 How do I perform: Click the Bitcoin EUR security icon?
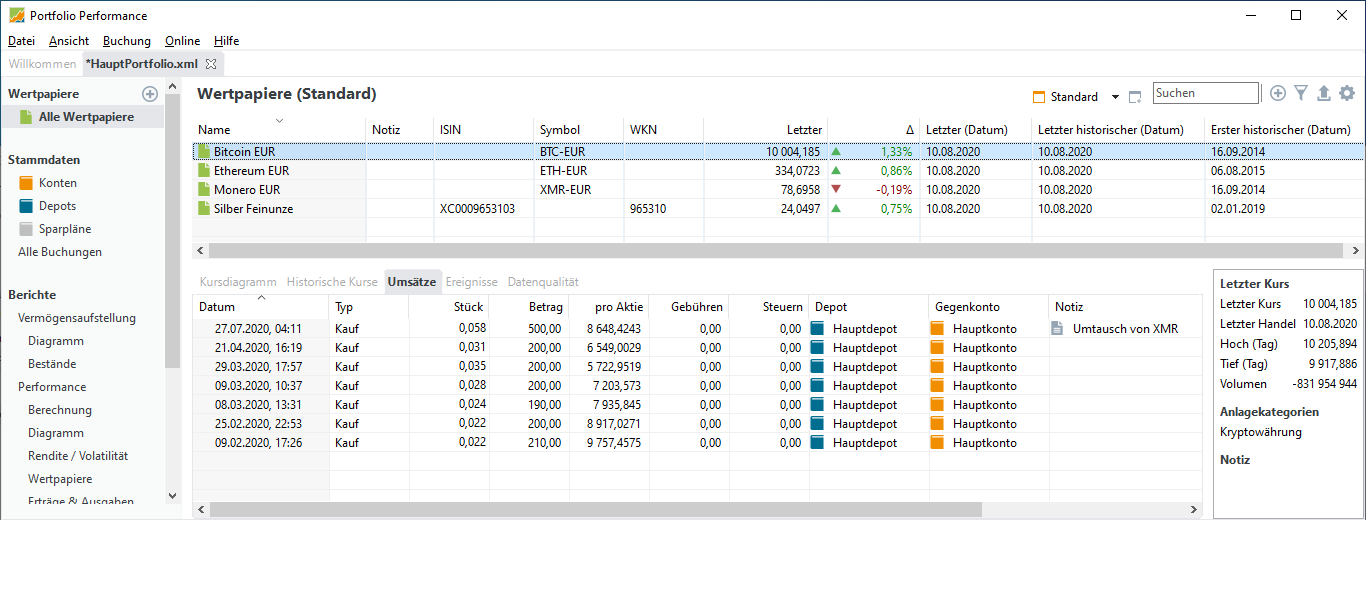click(205, 152)
